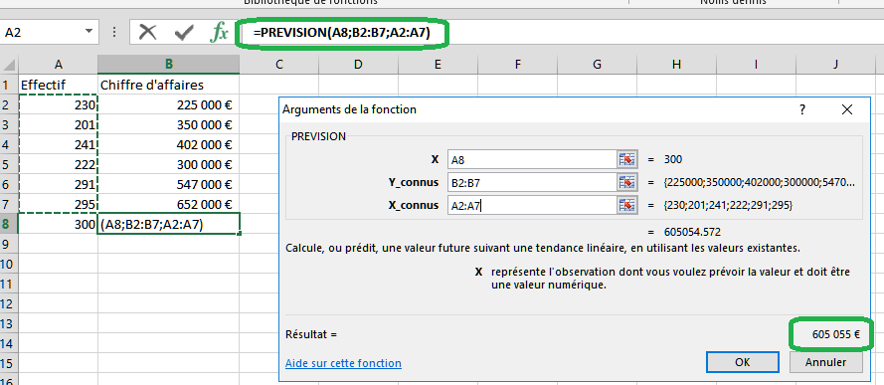Select column G header
Screen dimensions: 884x385
pos(597,64)
